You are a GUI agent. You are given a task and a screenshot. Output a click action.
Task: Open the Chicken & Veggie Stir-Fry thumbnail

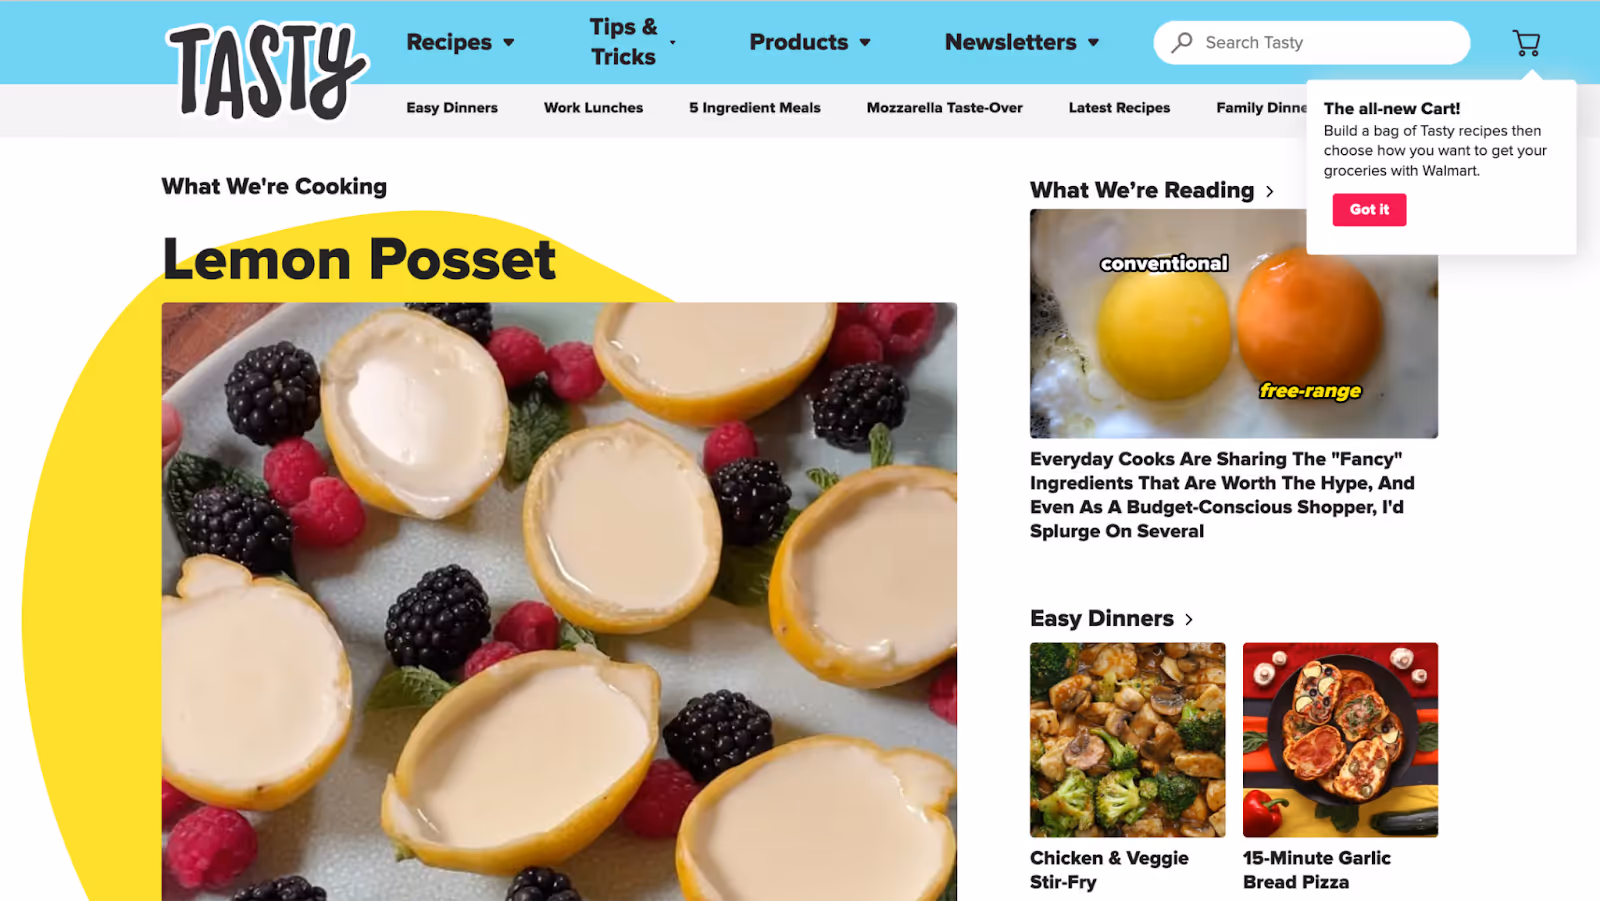click(x=1127, y=740)
